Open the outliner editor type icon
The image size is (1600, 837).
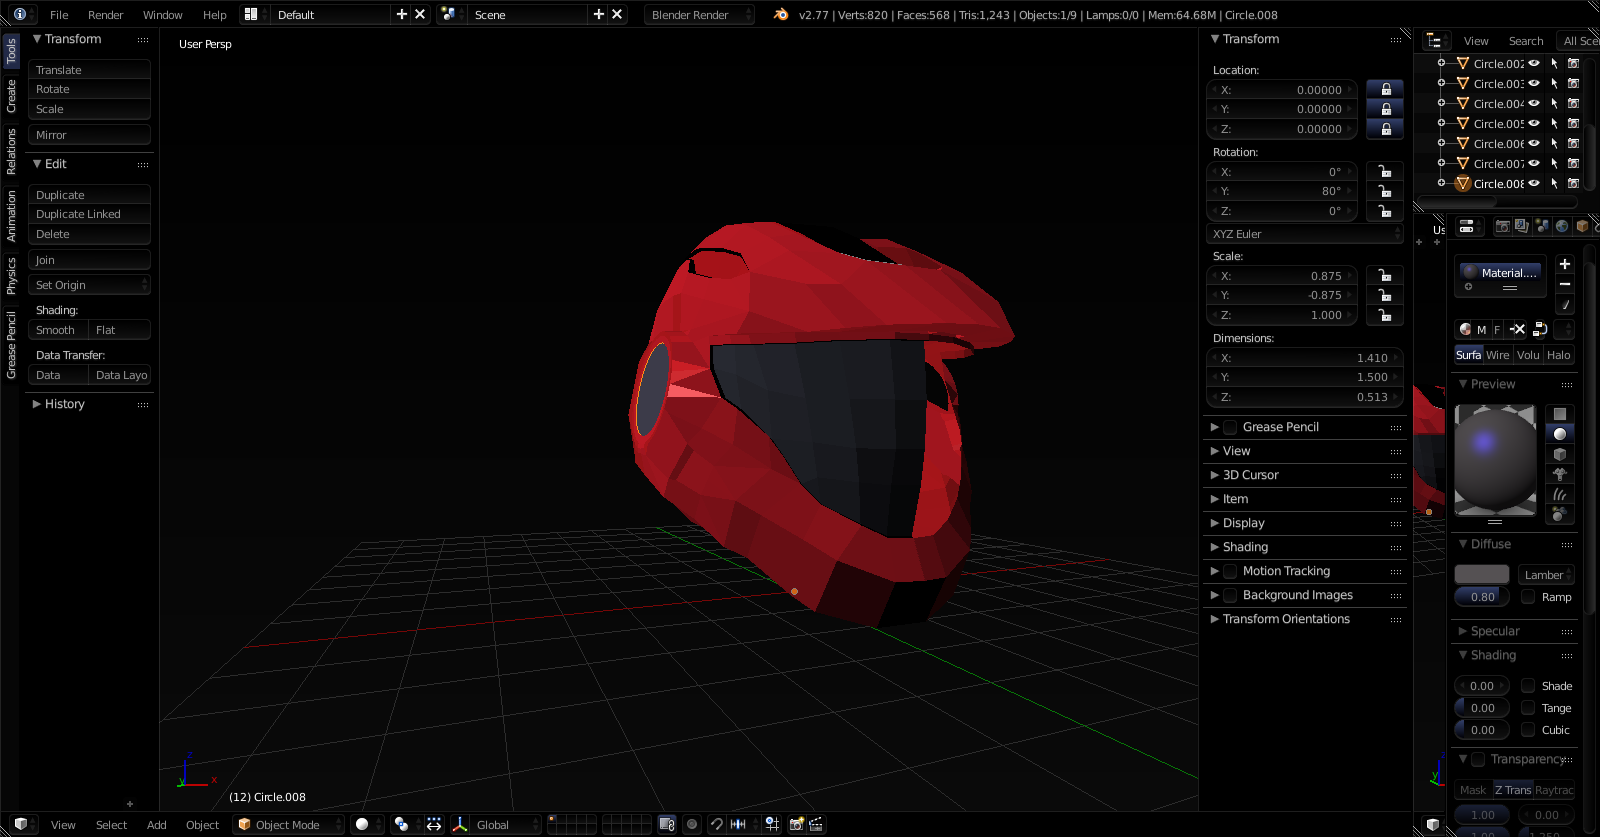coord(1436,40)
